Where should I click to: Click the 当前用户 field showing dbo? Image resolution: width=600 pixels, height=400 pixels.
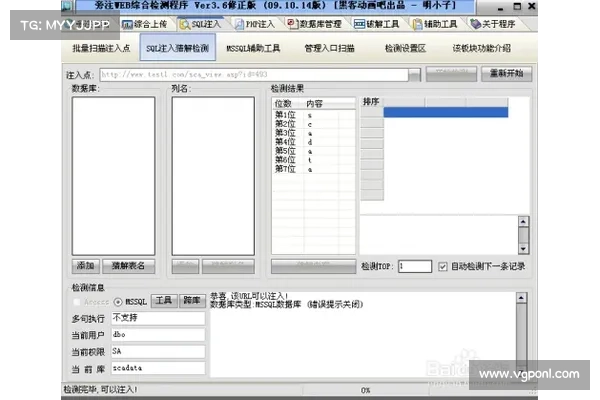click(x=158, y=335)
